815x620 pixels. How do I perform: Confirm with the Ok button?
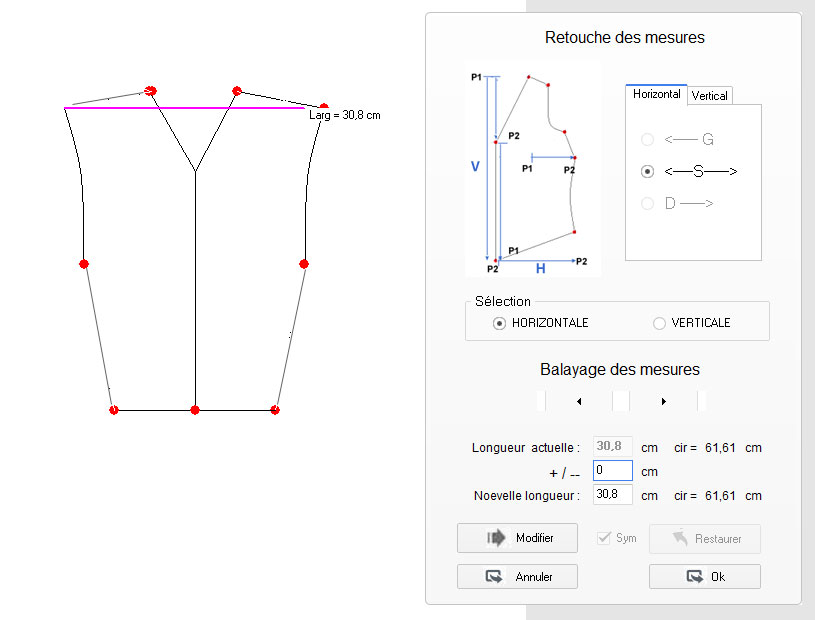704,576
